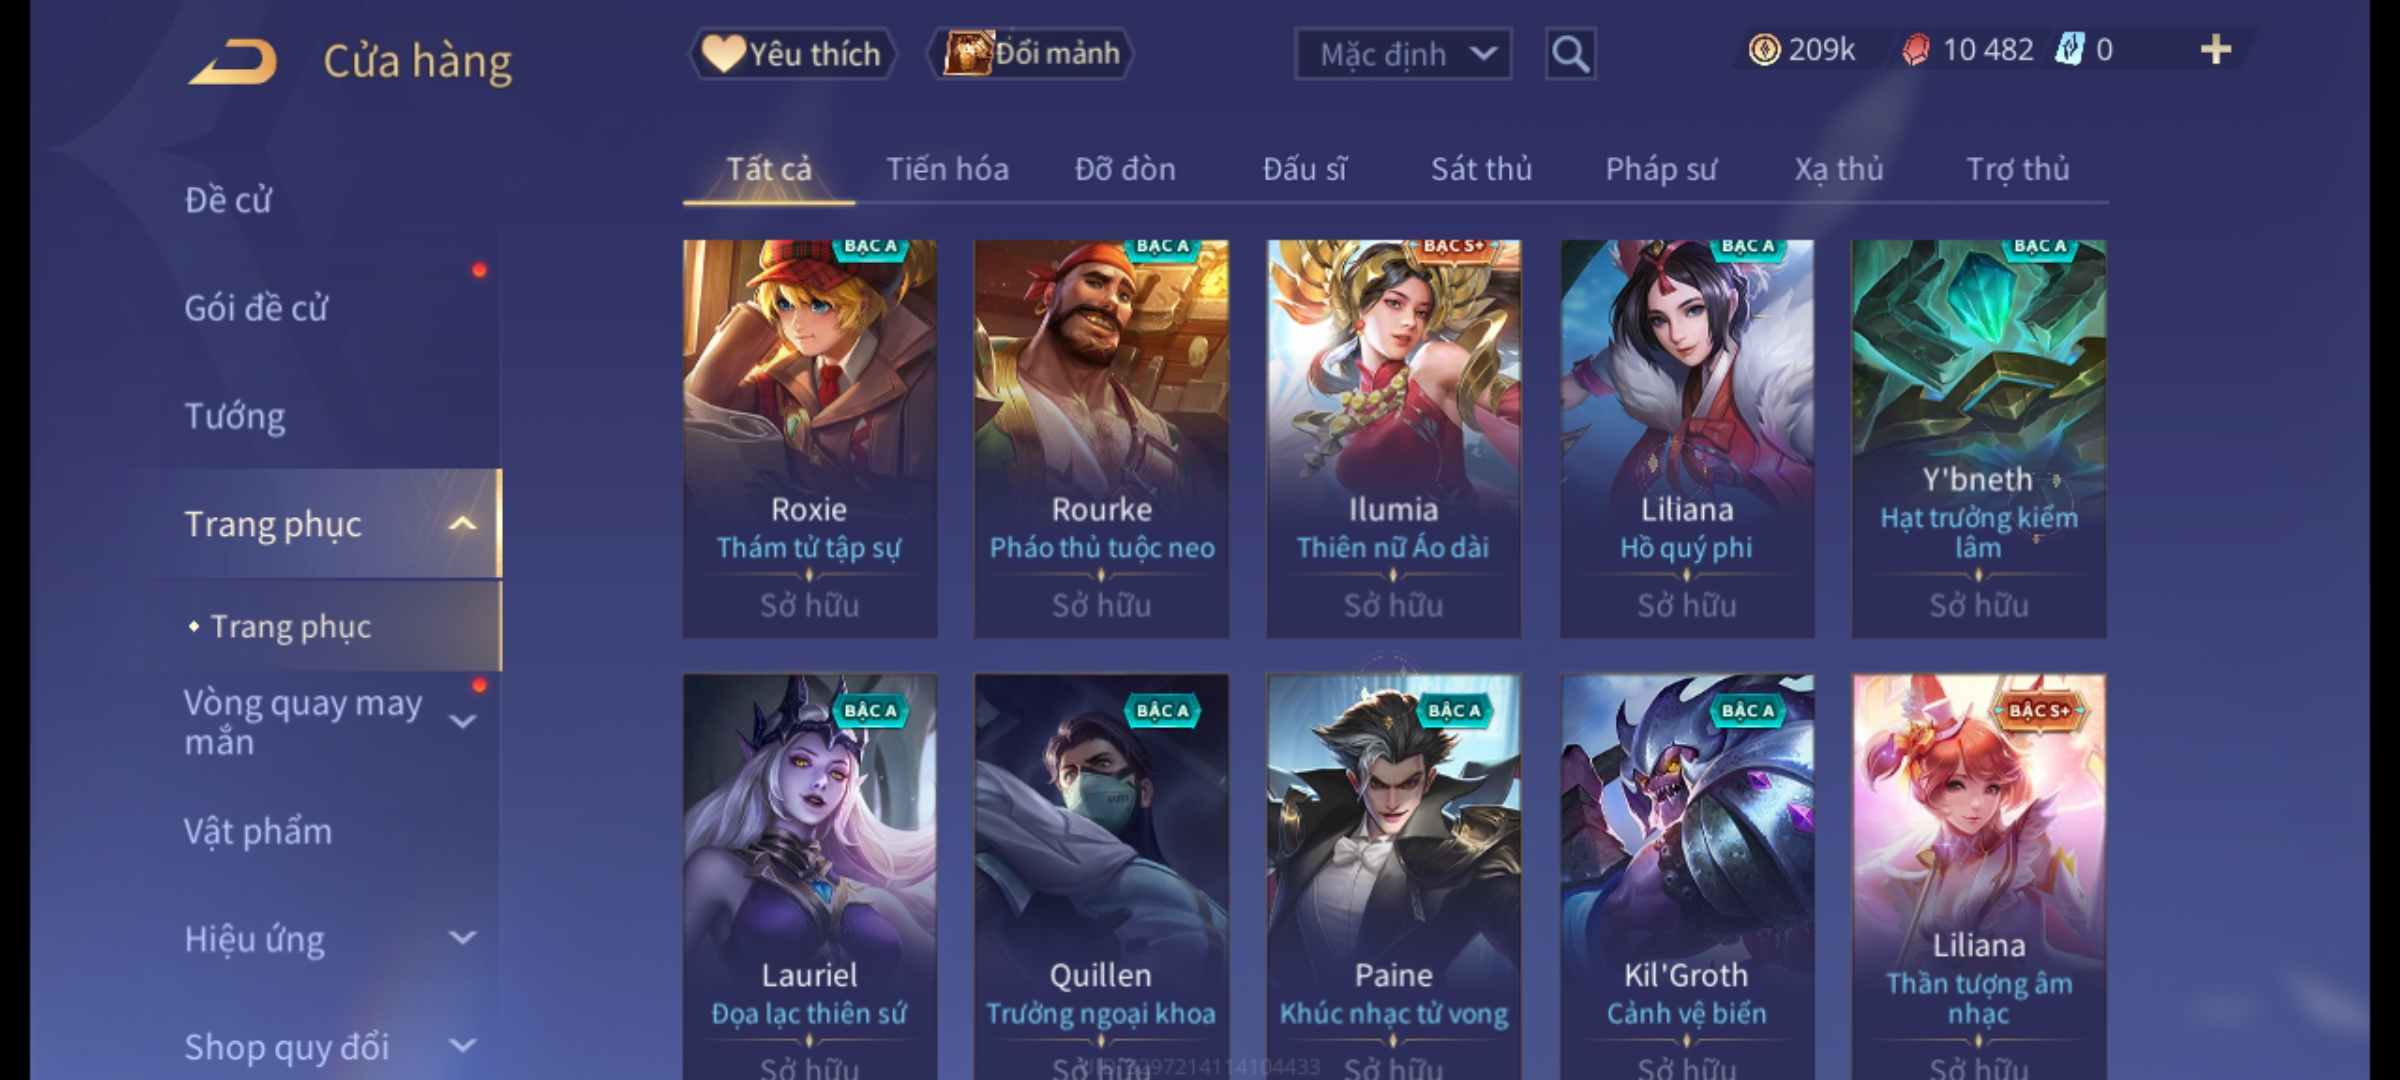This screenshot has height=1080, width=2400.
Task: Open Đổi mảnh fragment exchange chest
Action: [1031, 54]
